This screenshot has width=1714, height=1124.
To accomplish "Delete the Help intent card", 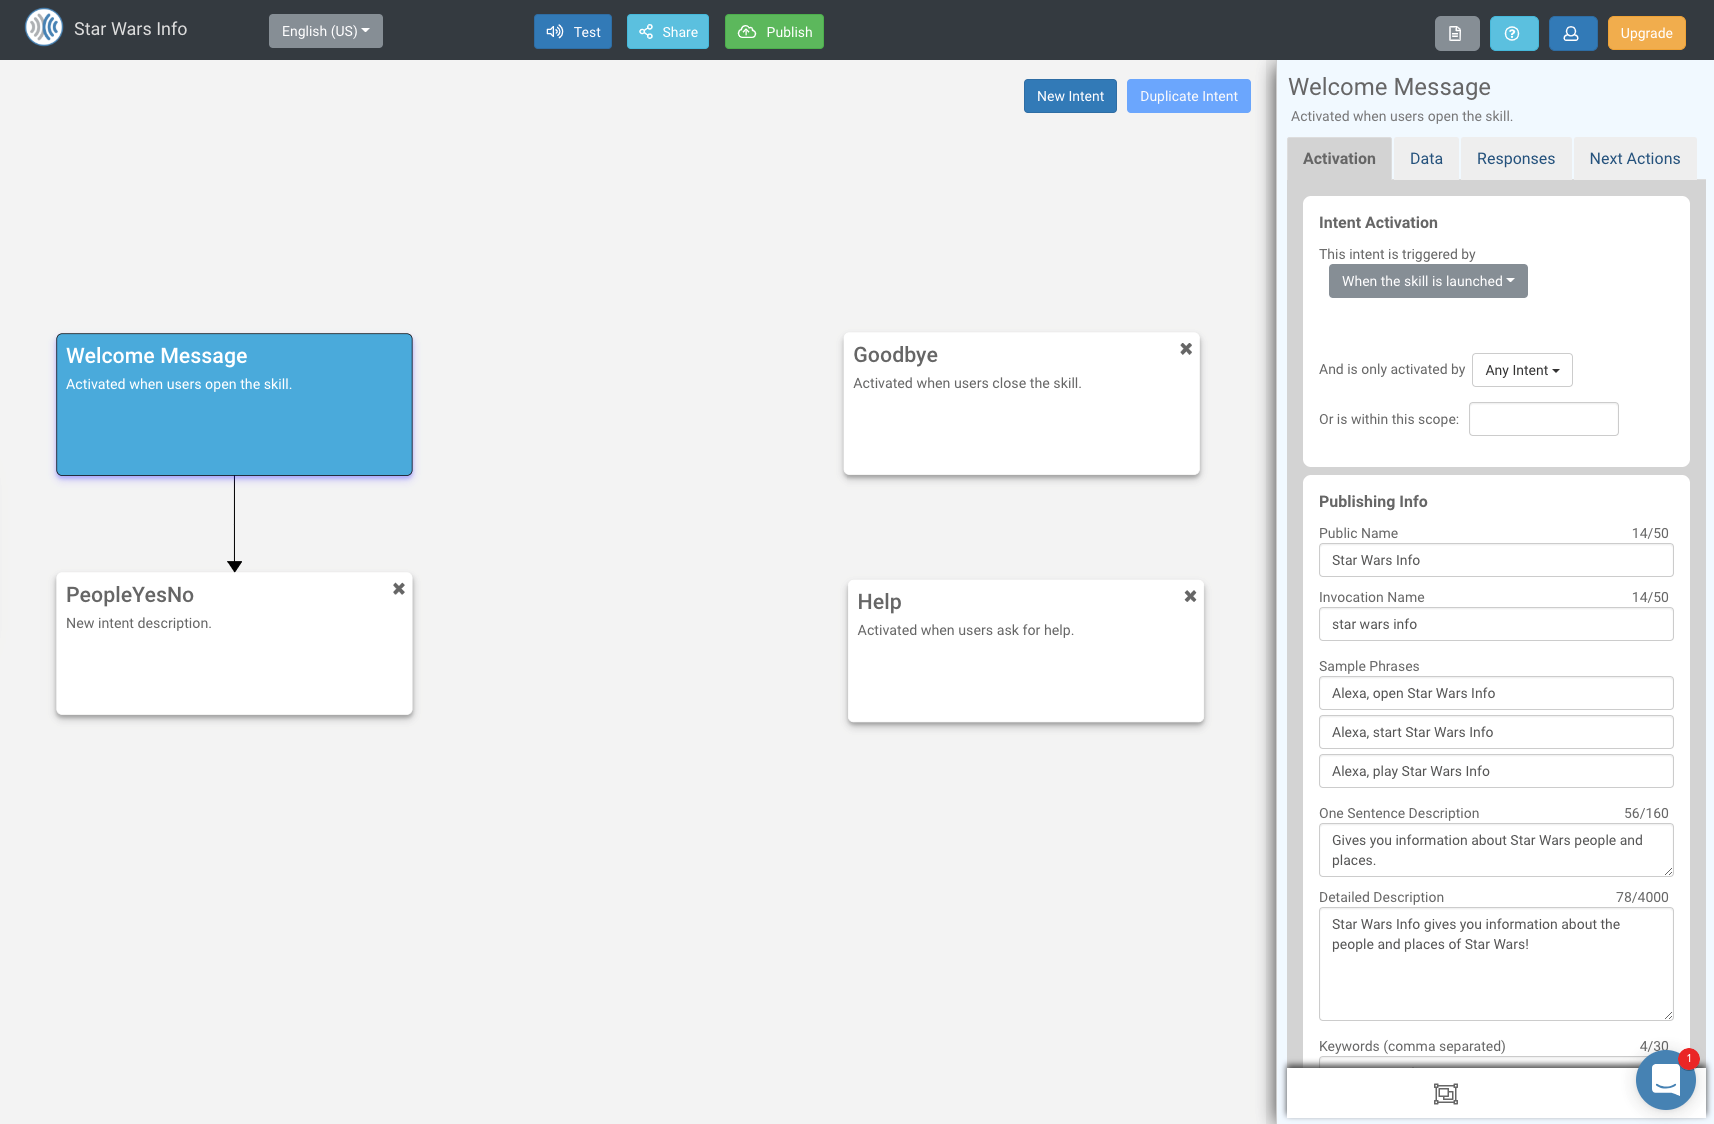I will point(1190,596).
